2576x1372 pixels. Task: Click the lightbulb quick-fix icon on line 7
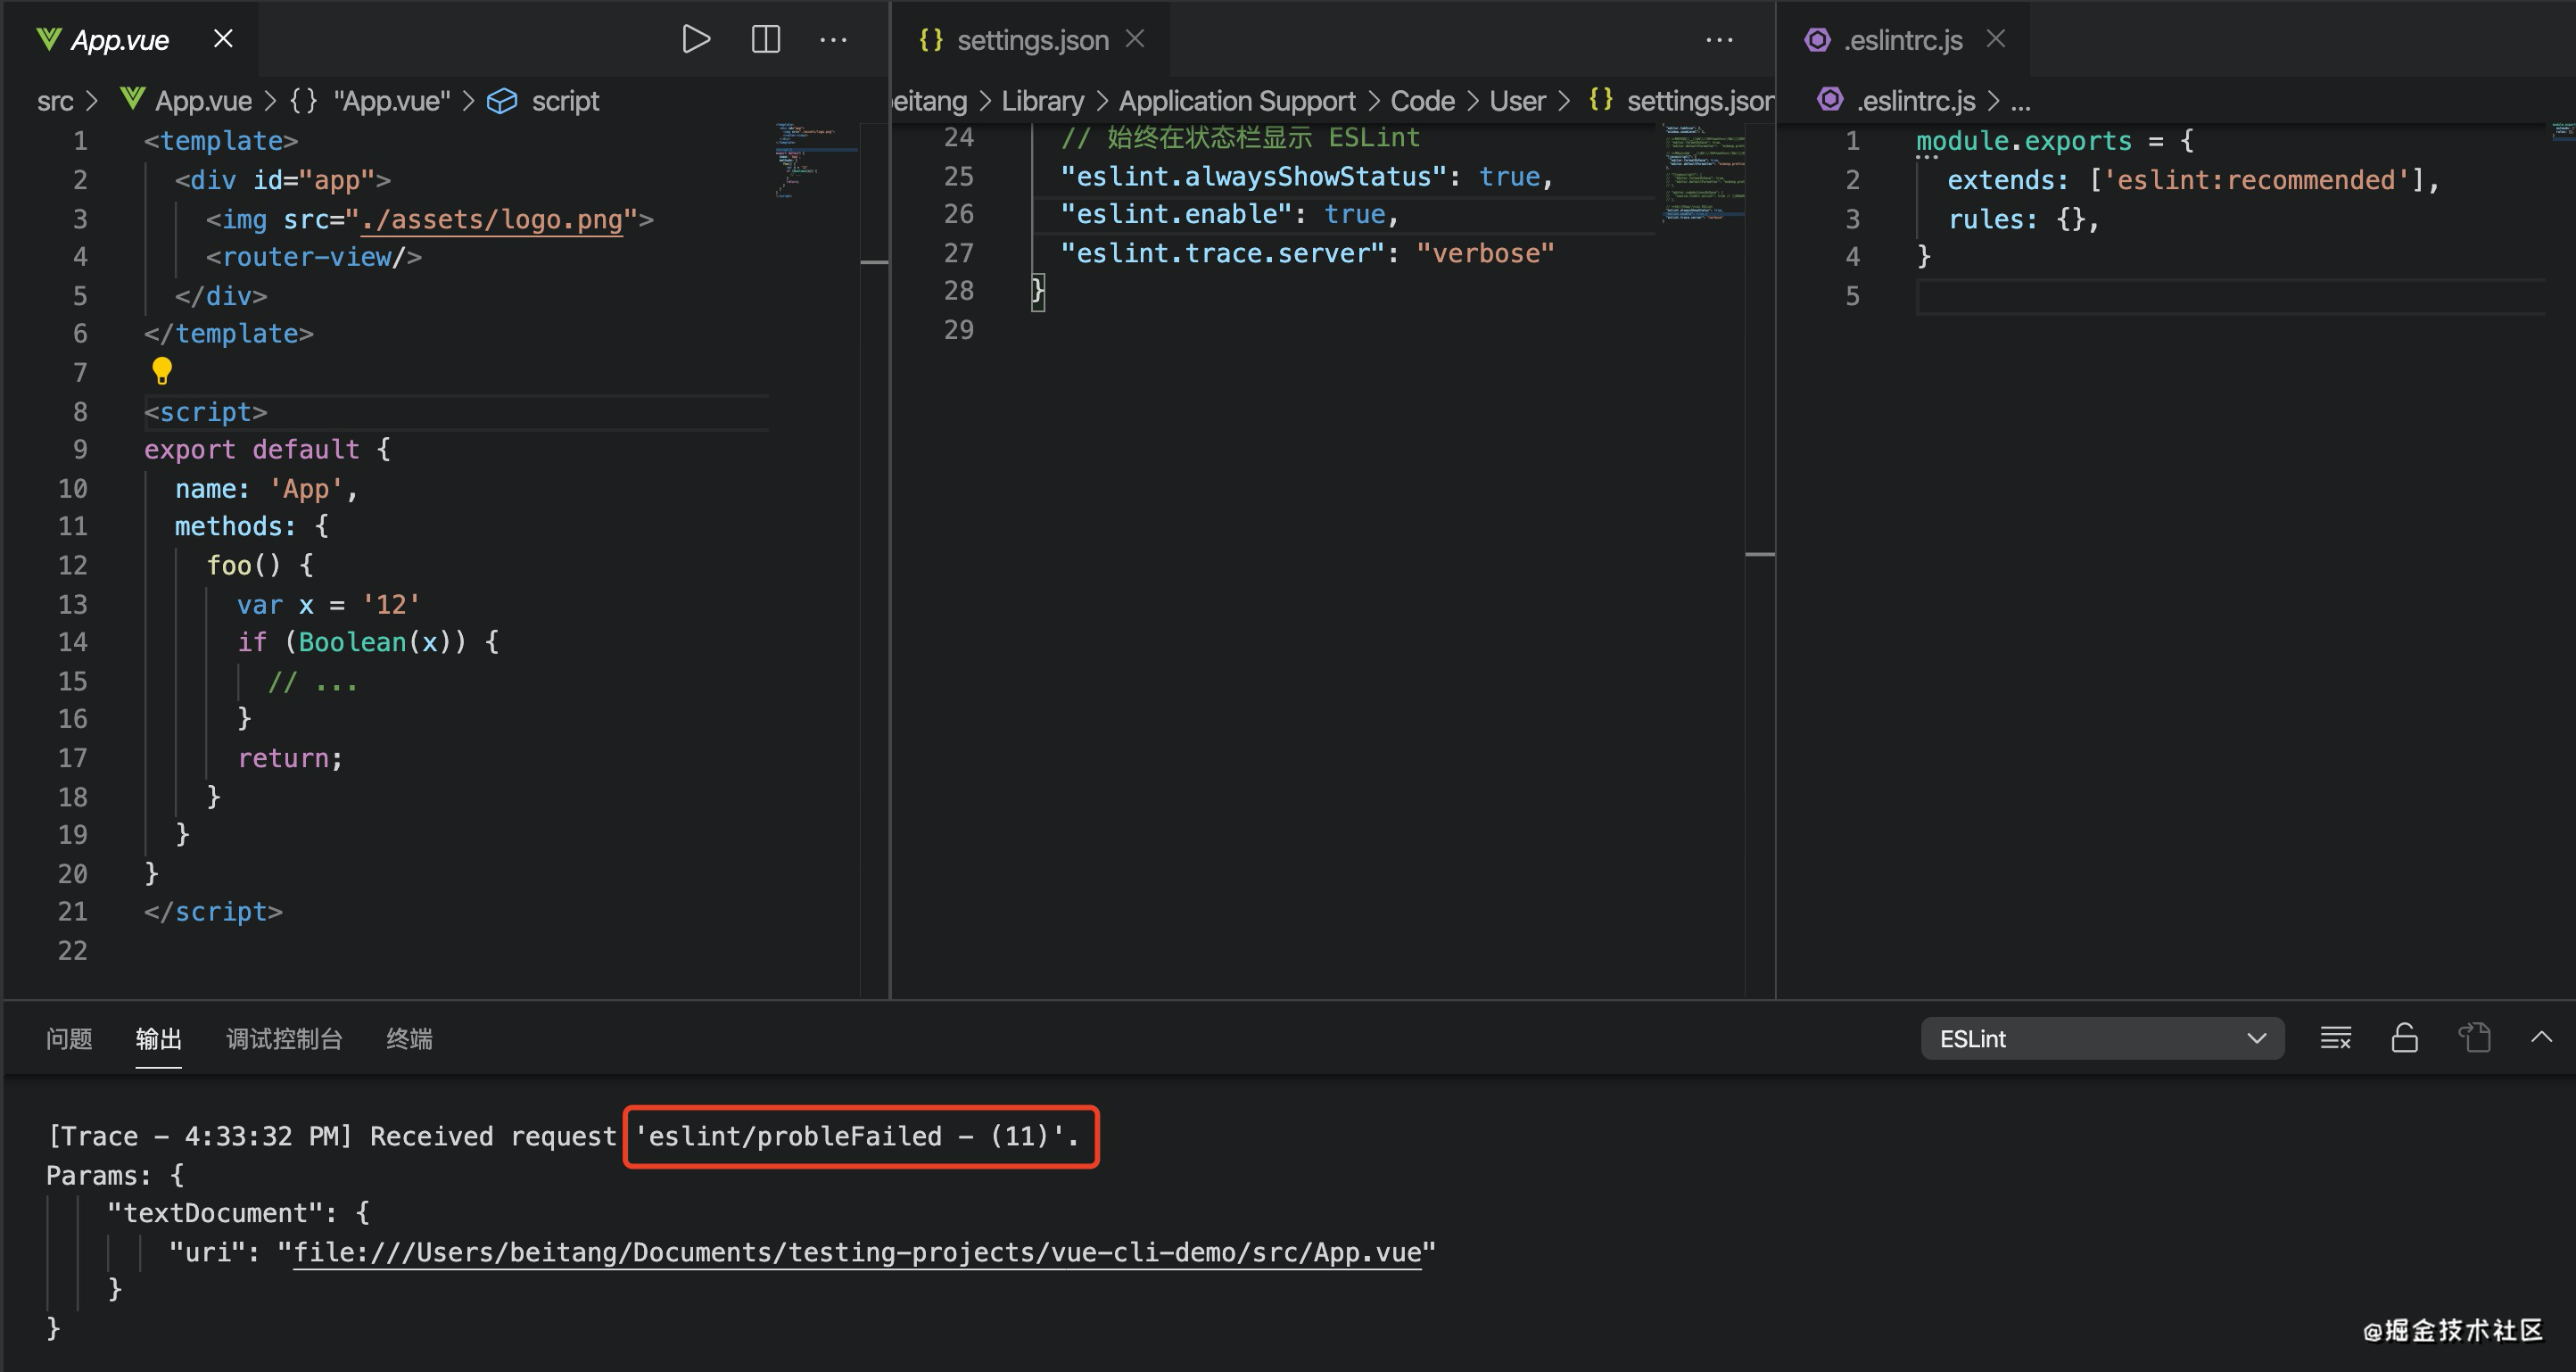tap(162, 371)
